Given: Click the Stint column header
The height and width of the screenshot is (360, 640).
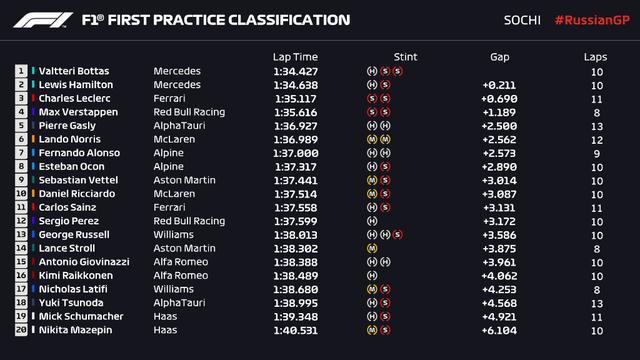Looking at the screenshot, I should [405, 57].
